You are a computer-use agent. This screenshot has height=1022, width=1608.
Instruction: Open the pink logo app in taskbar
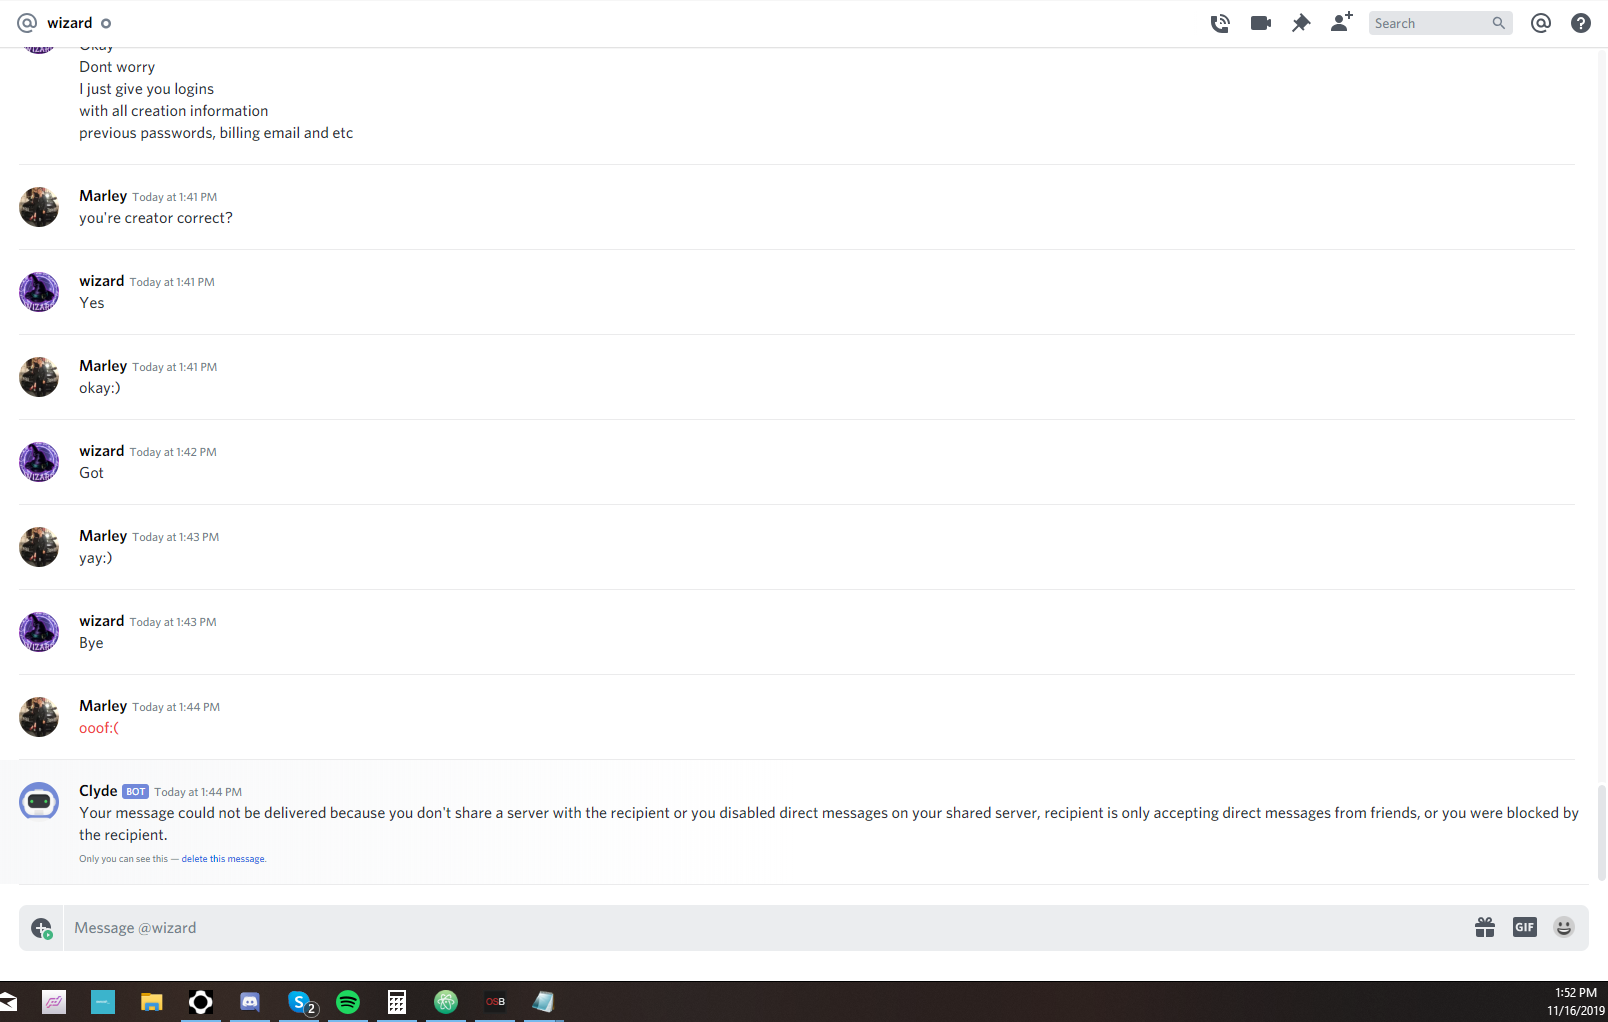(54, 1001)
